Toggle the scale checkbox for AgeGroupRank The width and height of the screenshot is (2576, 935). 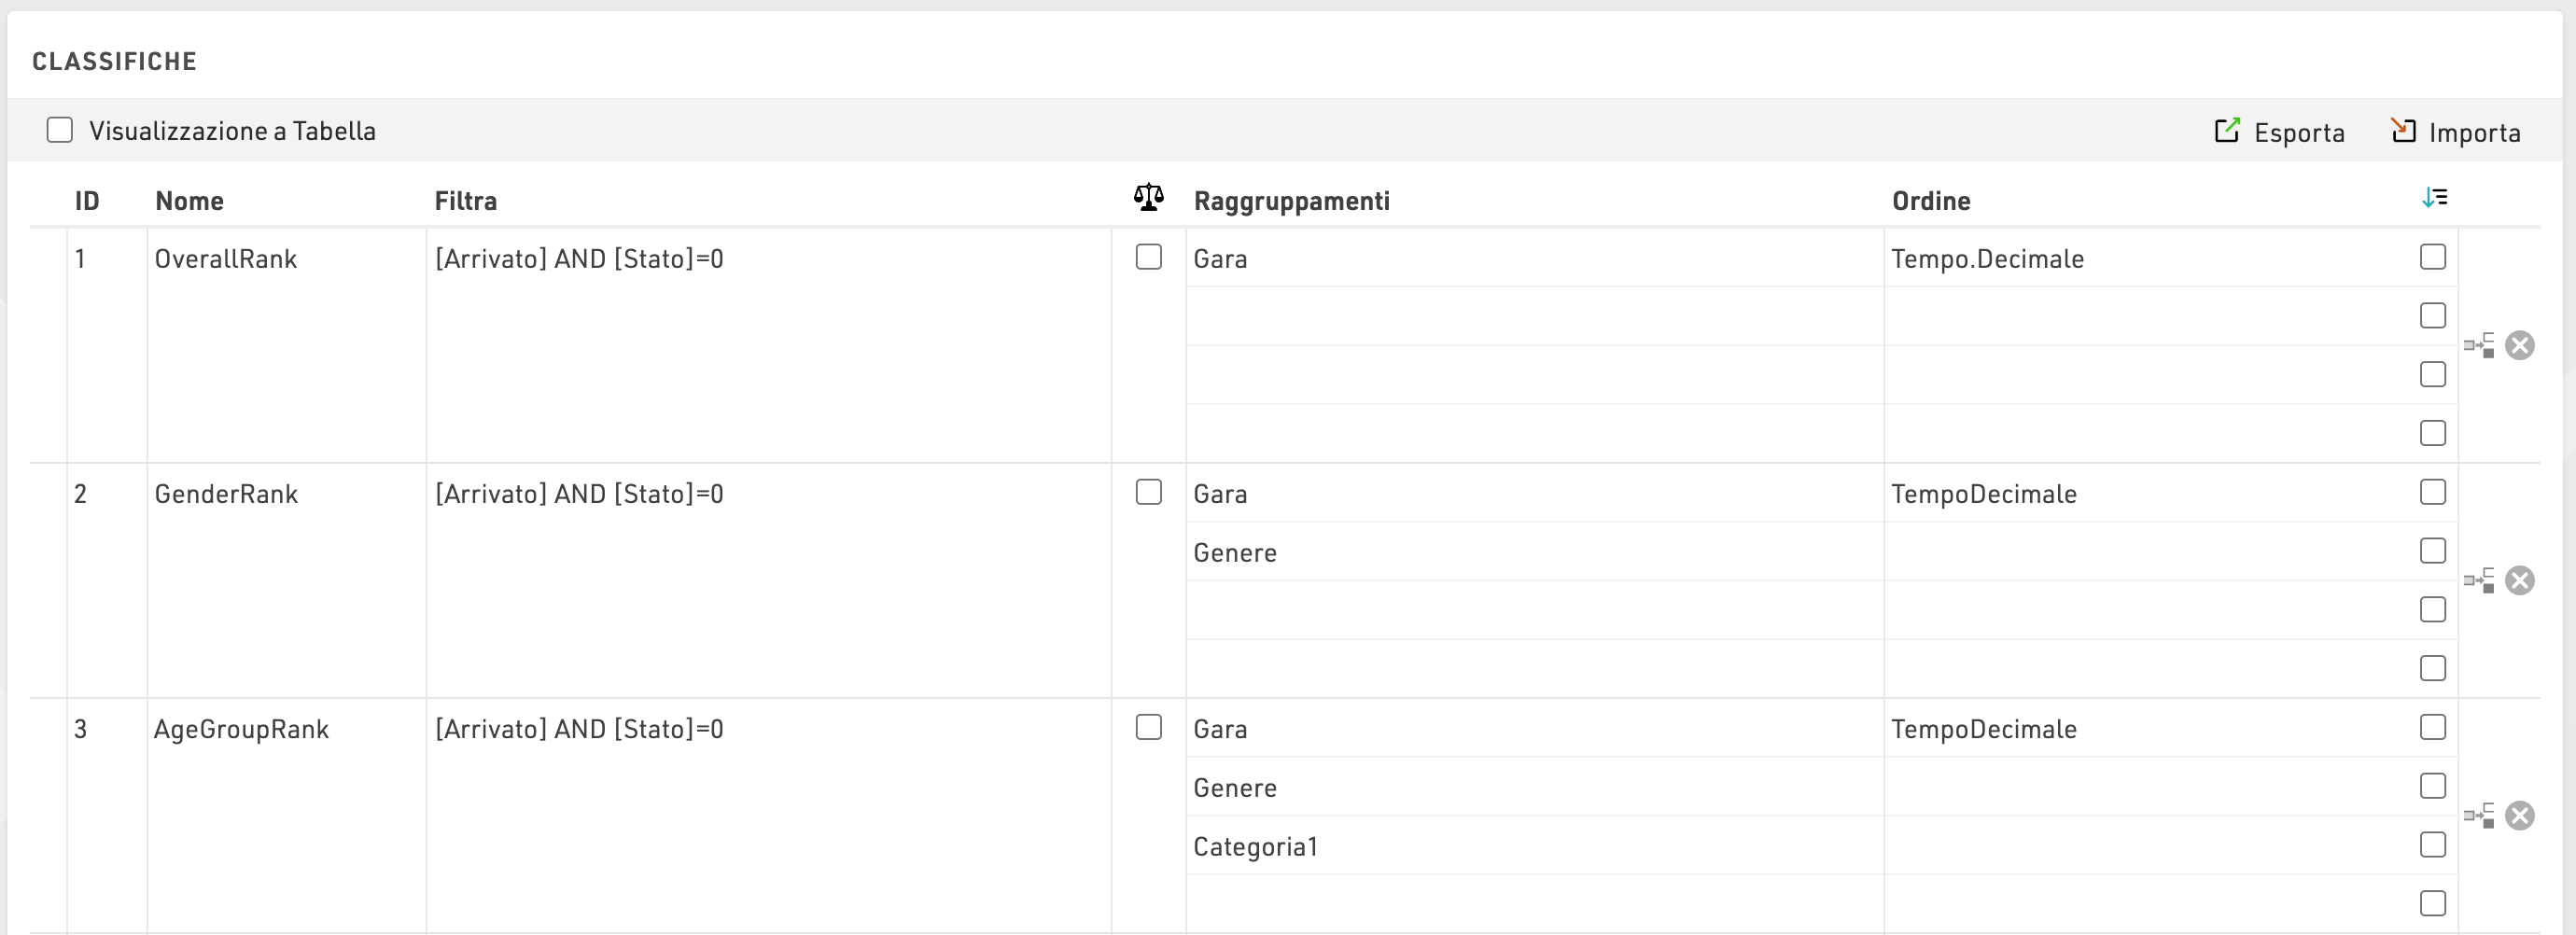[x=1148, y=728]
